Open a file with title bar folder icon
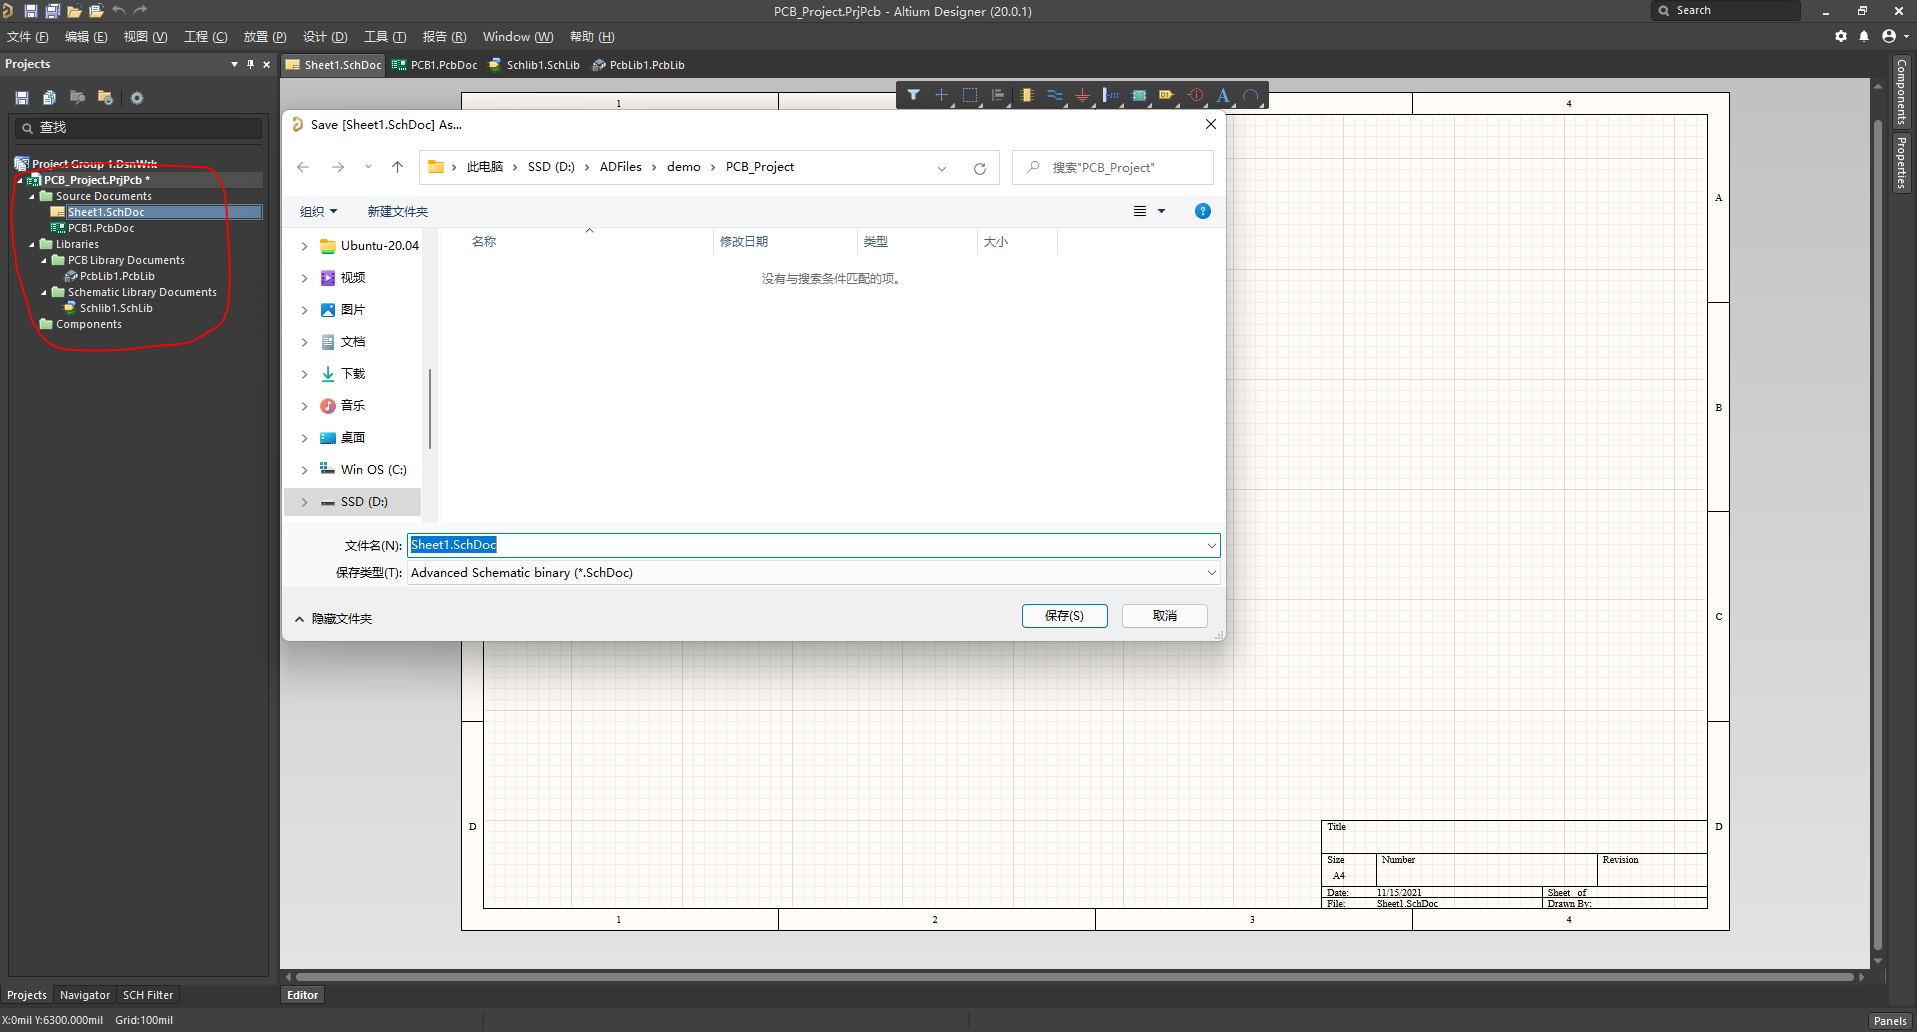This screenshot has height=1032, width=1917. point(75,11)
